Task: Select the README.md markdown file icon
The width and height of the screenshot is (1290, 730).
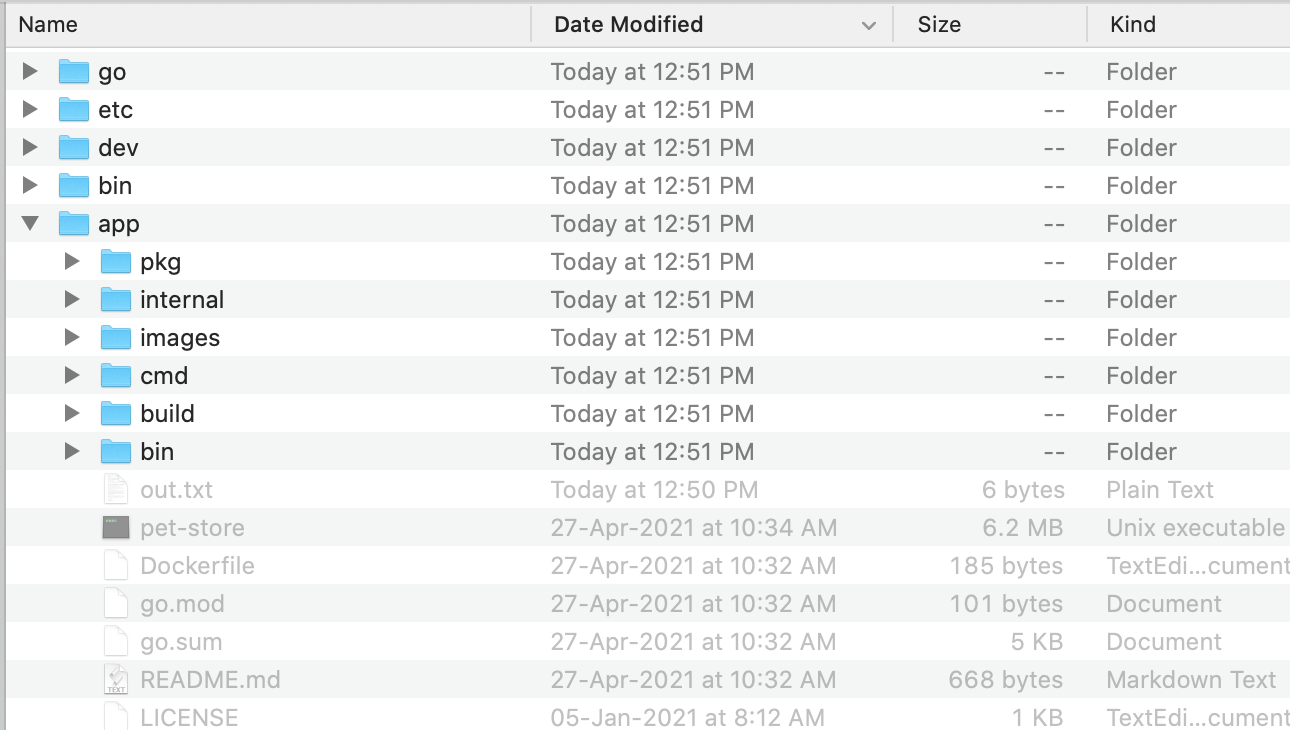Action: 116,679
